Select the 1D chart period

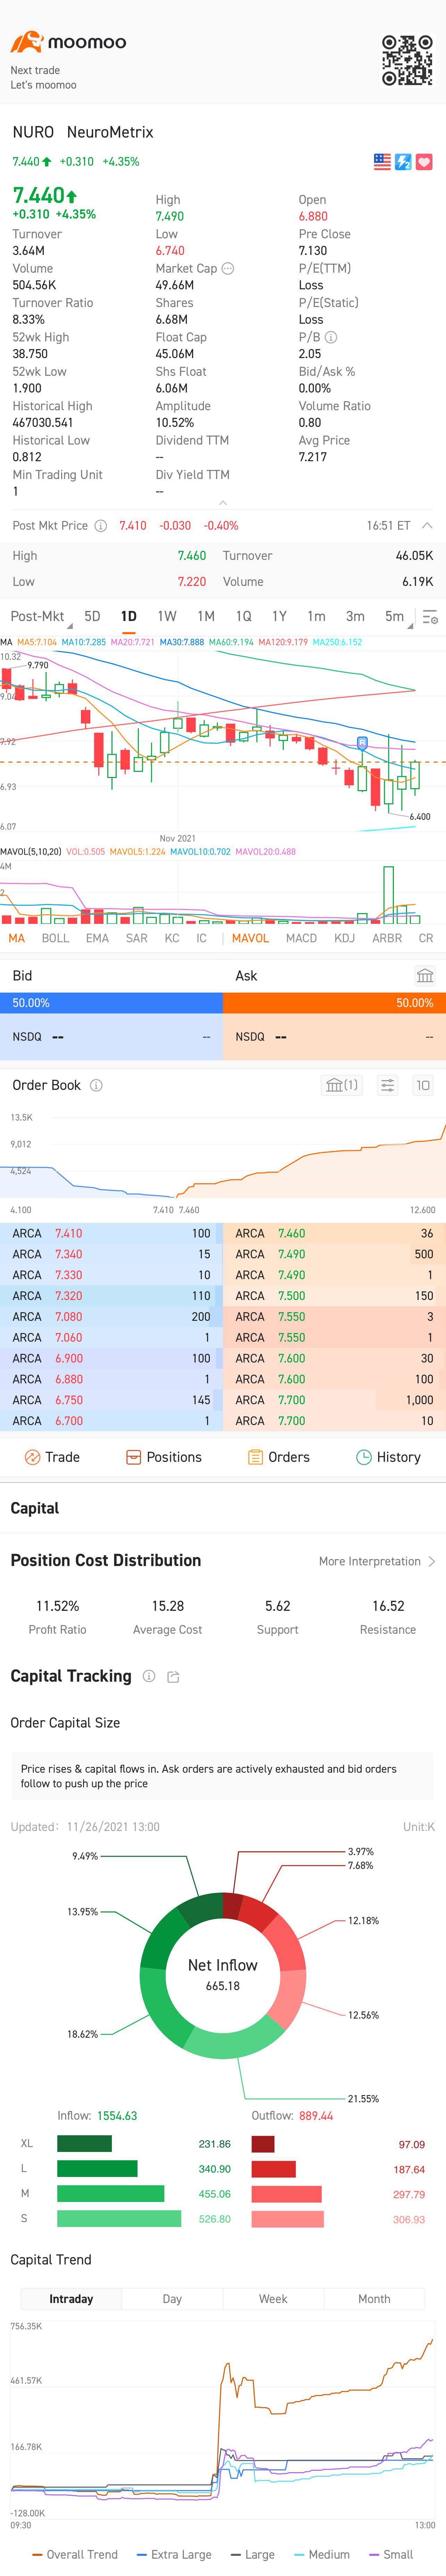point(129,617)
